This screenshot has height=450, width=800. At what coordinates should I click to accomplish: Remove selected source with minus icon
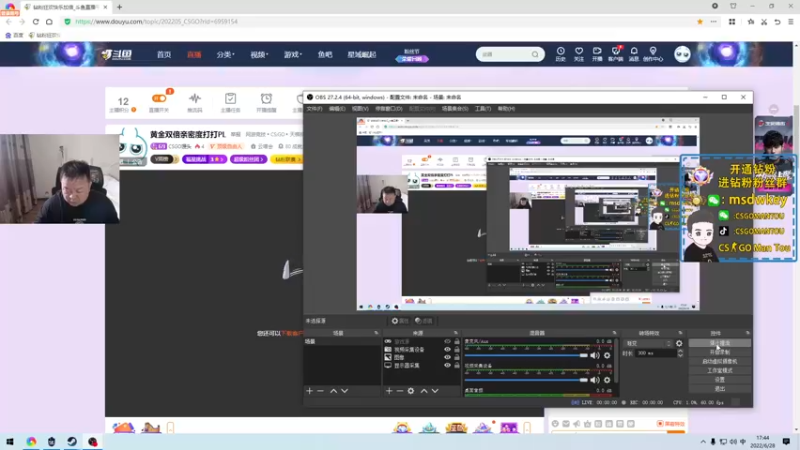[399, 391]
